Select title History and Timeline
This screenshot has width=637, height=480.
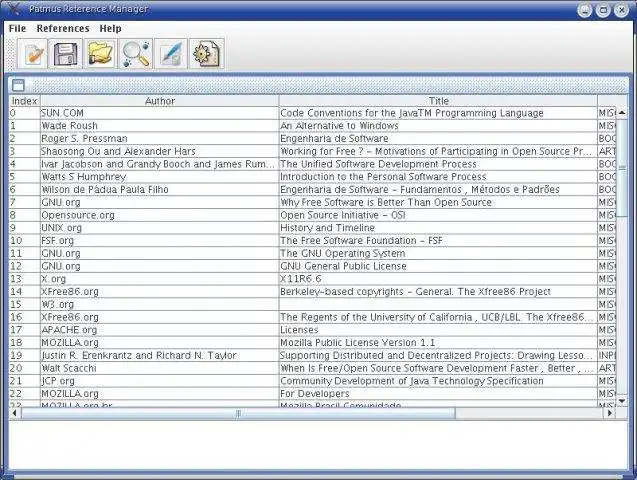[x=438, y=228]
